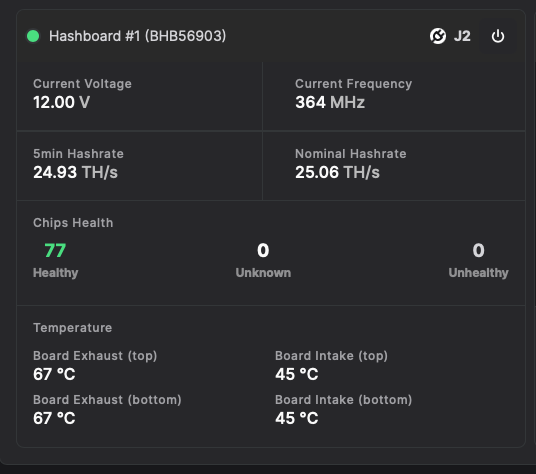Click the Current Voltage label
This screenshot has width=536, height=474.
pos(82,84)
